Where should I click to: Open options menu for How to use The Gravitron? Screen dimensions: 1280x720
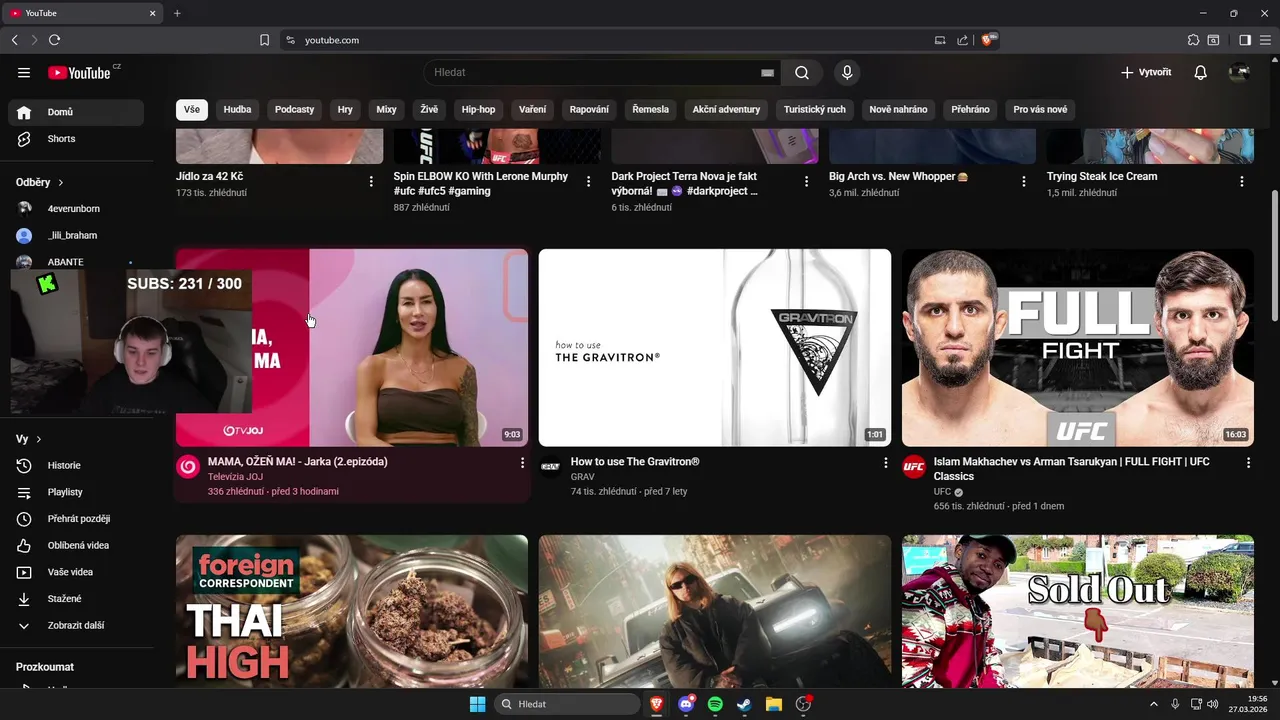tap(885, 463)
